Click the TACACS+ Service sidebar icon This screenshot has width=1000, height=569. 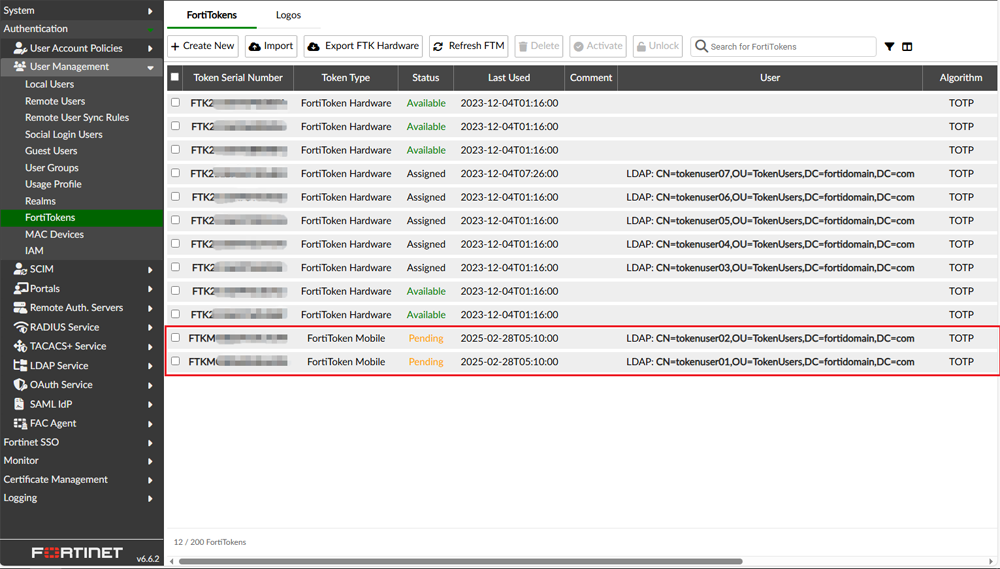(20, 346)
